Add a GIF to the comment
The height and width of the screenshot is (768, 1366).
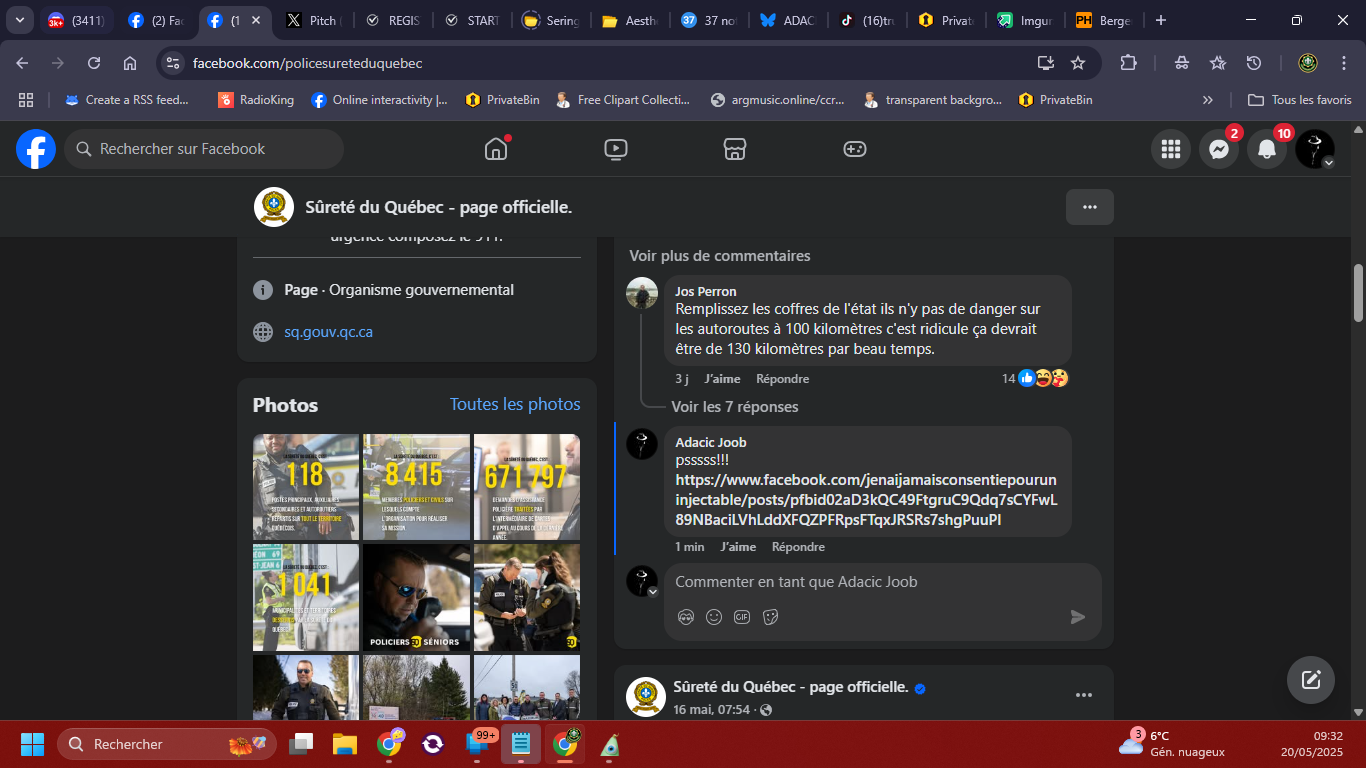(x=742, y=617)
